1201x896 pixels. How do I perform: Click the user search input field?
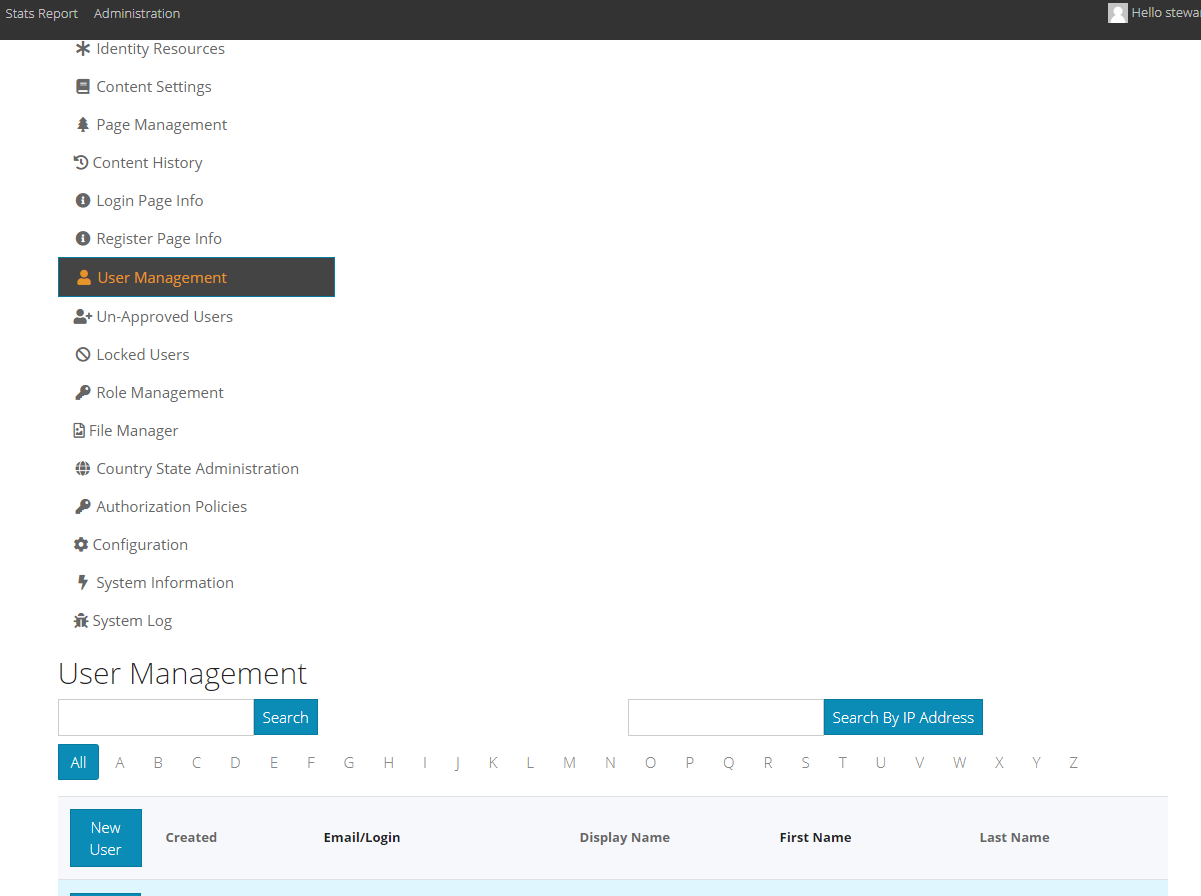tap(155, 717)
